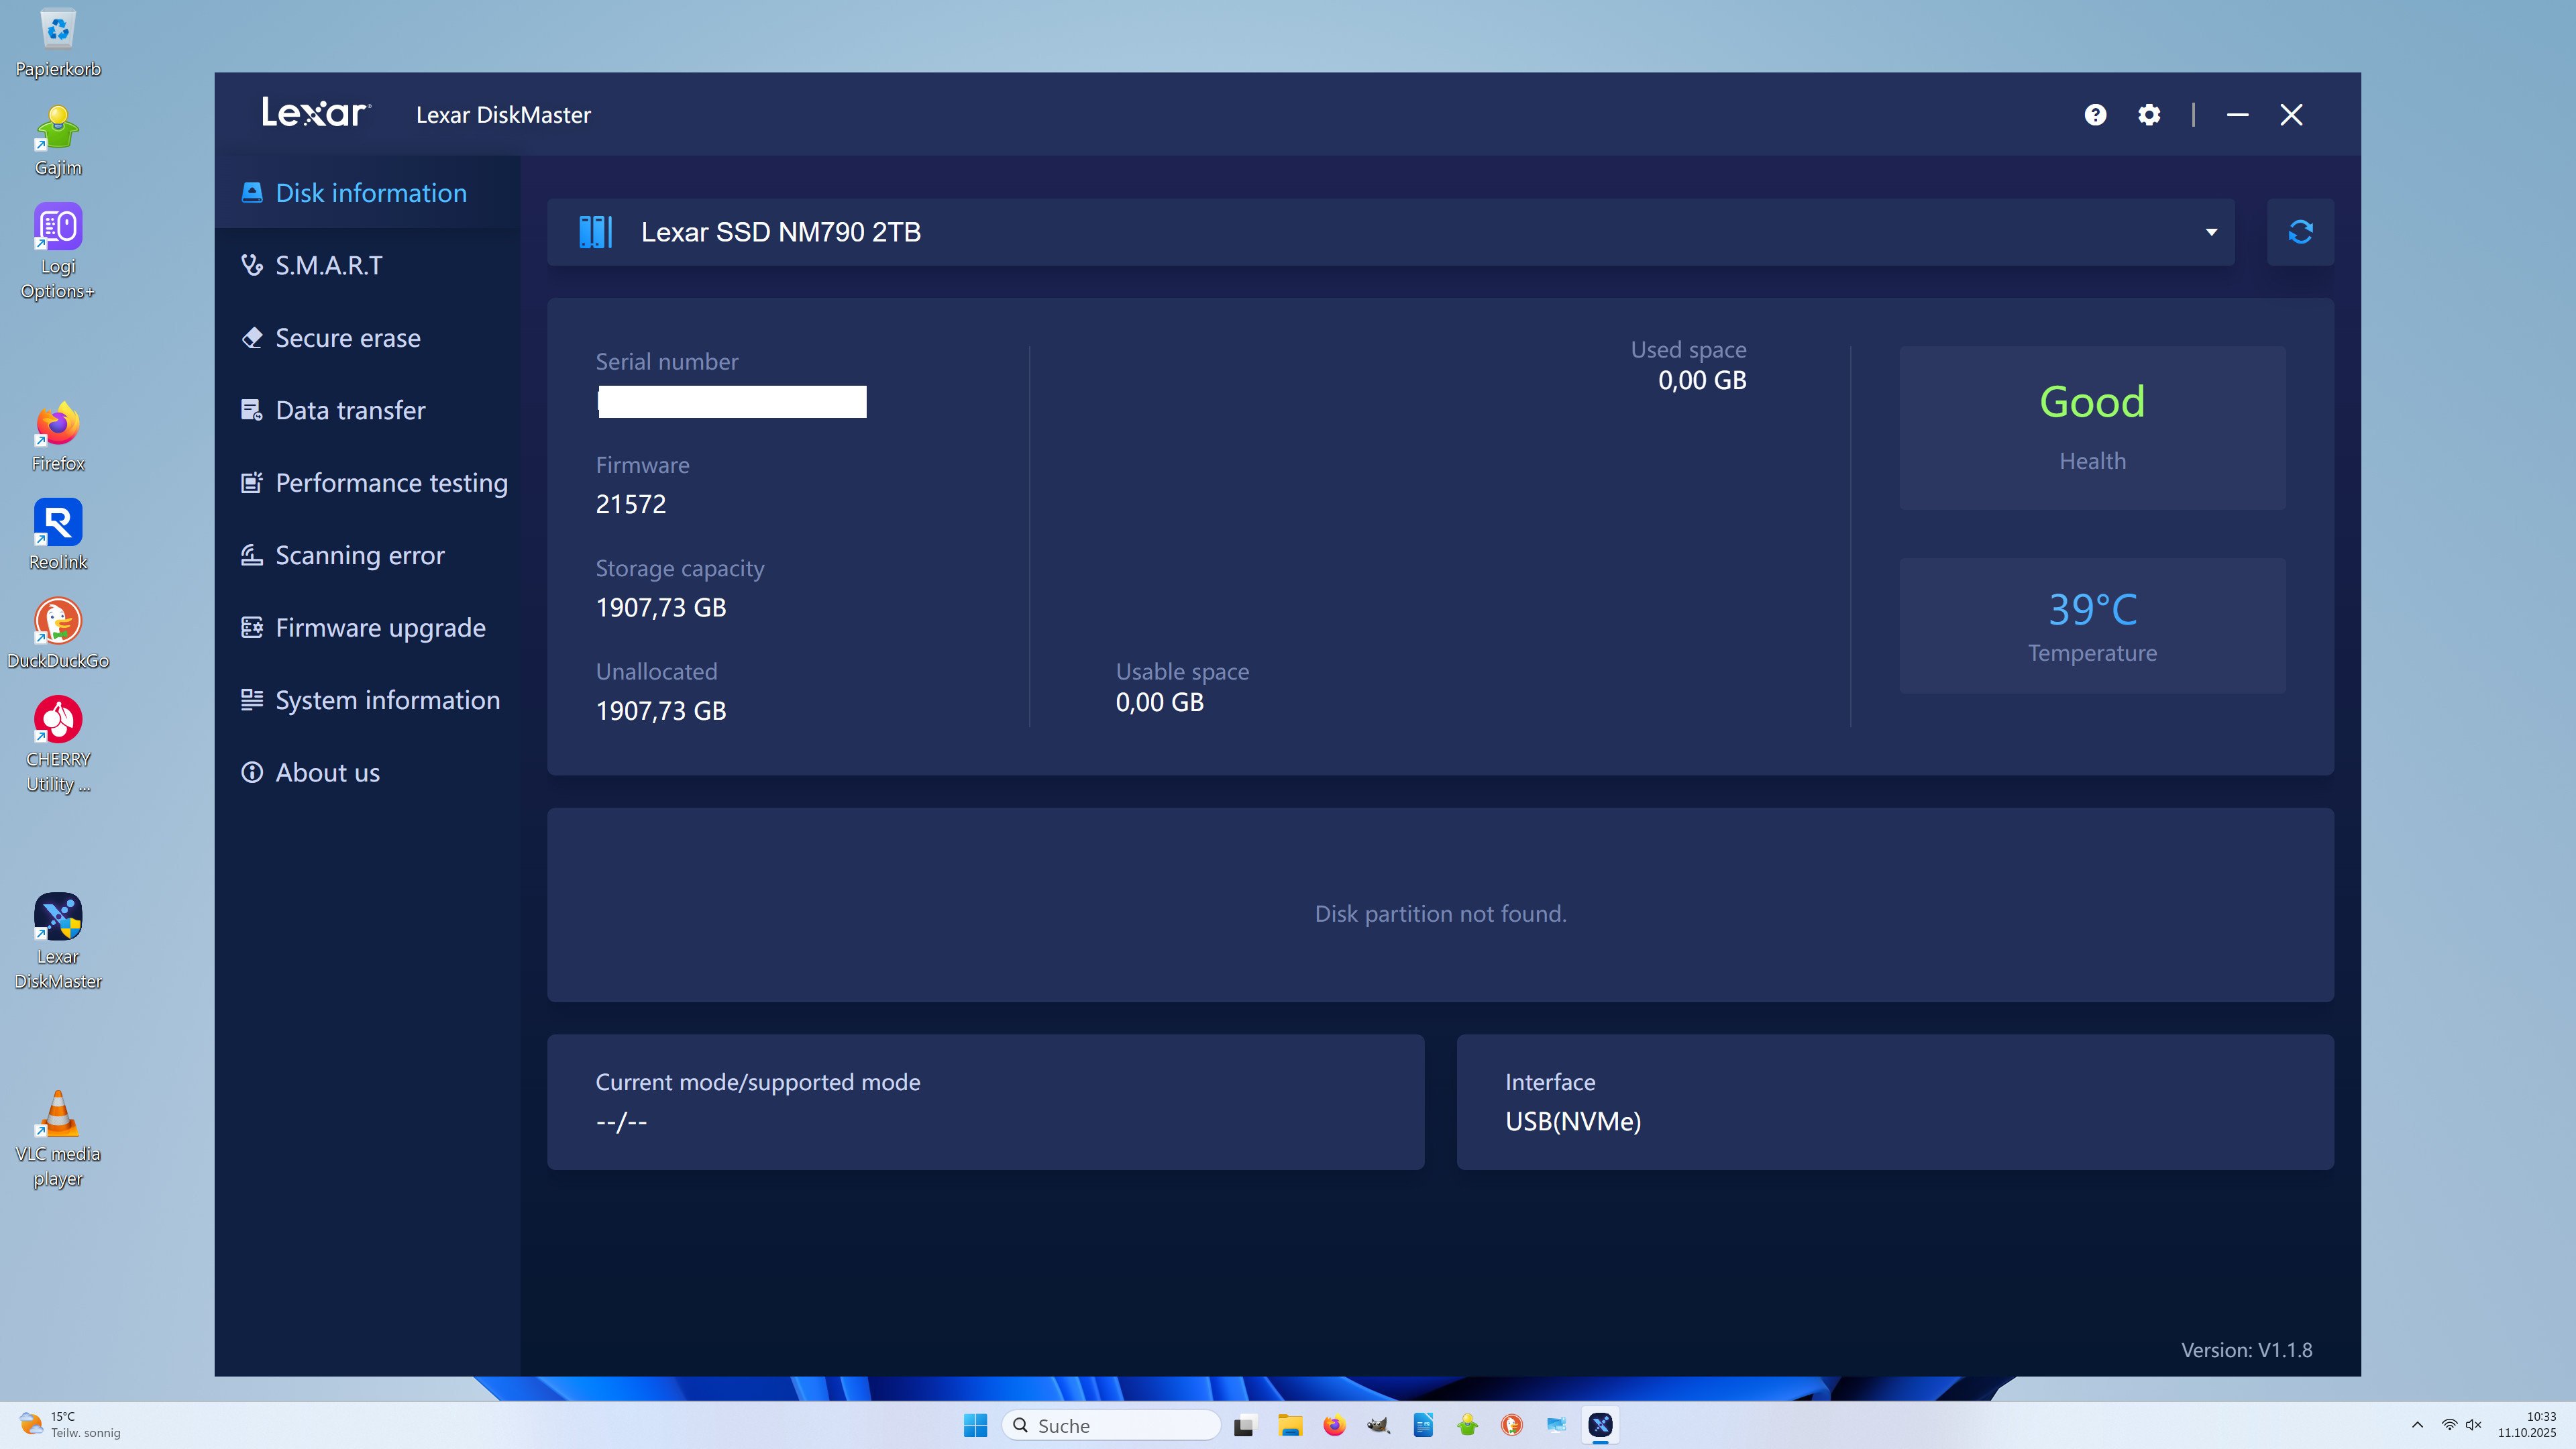Click the Good Health status card
This screenshot has height=1449, width=2576.
click(x=2092, y=428)
